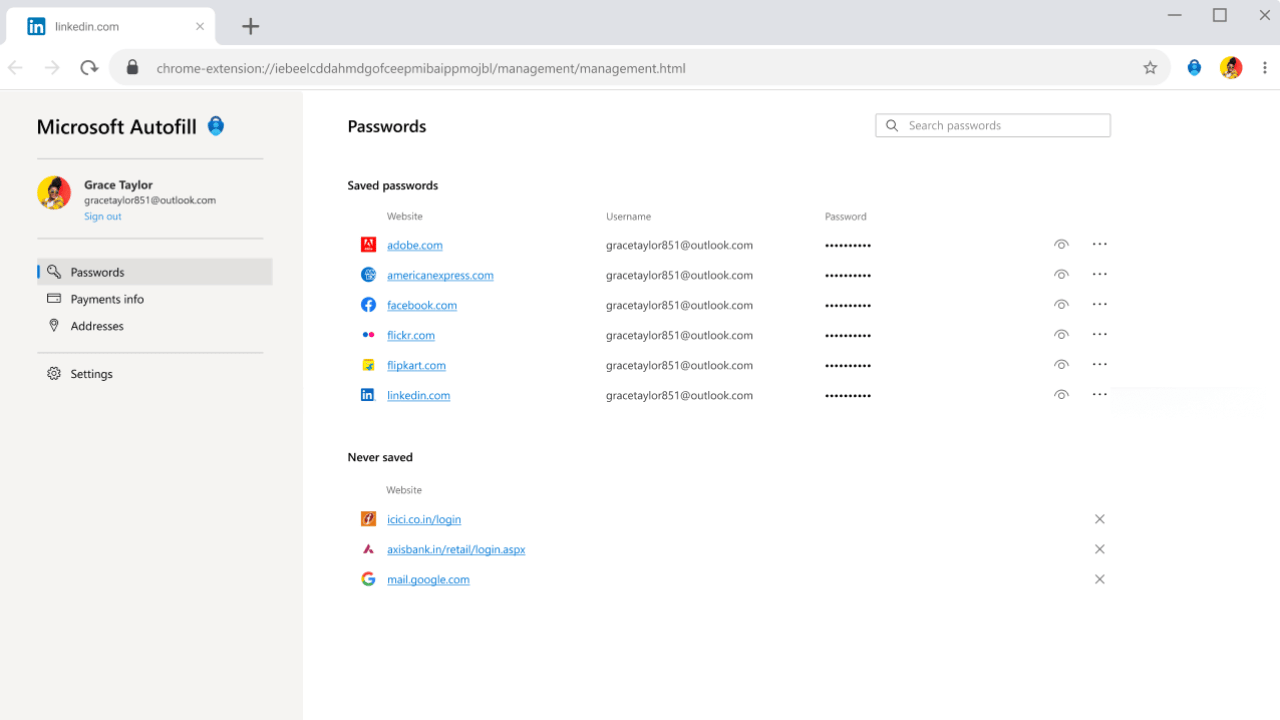The width and height of the screenshot is (1280, 720).
Task: Click the Axis Bank favicon
Action: 368,549
